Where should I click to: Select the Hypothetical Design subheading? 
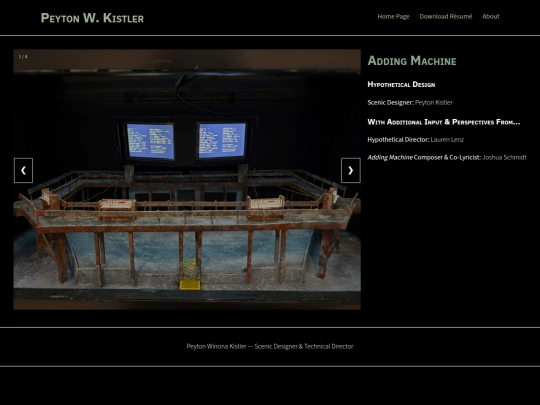tap(401, 85)
